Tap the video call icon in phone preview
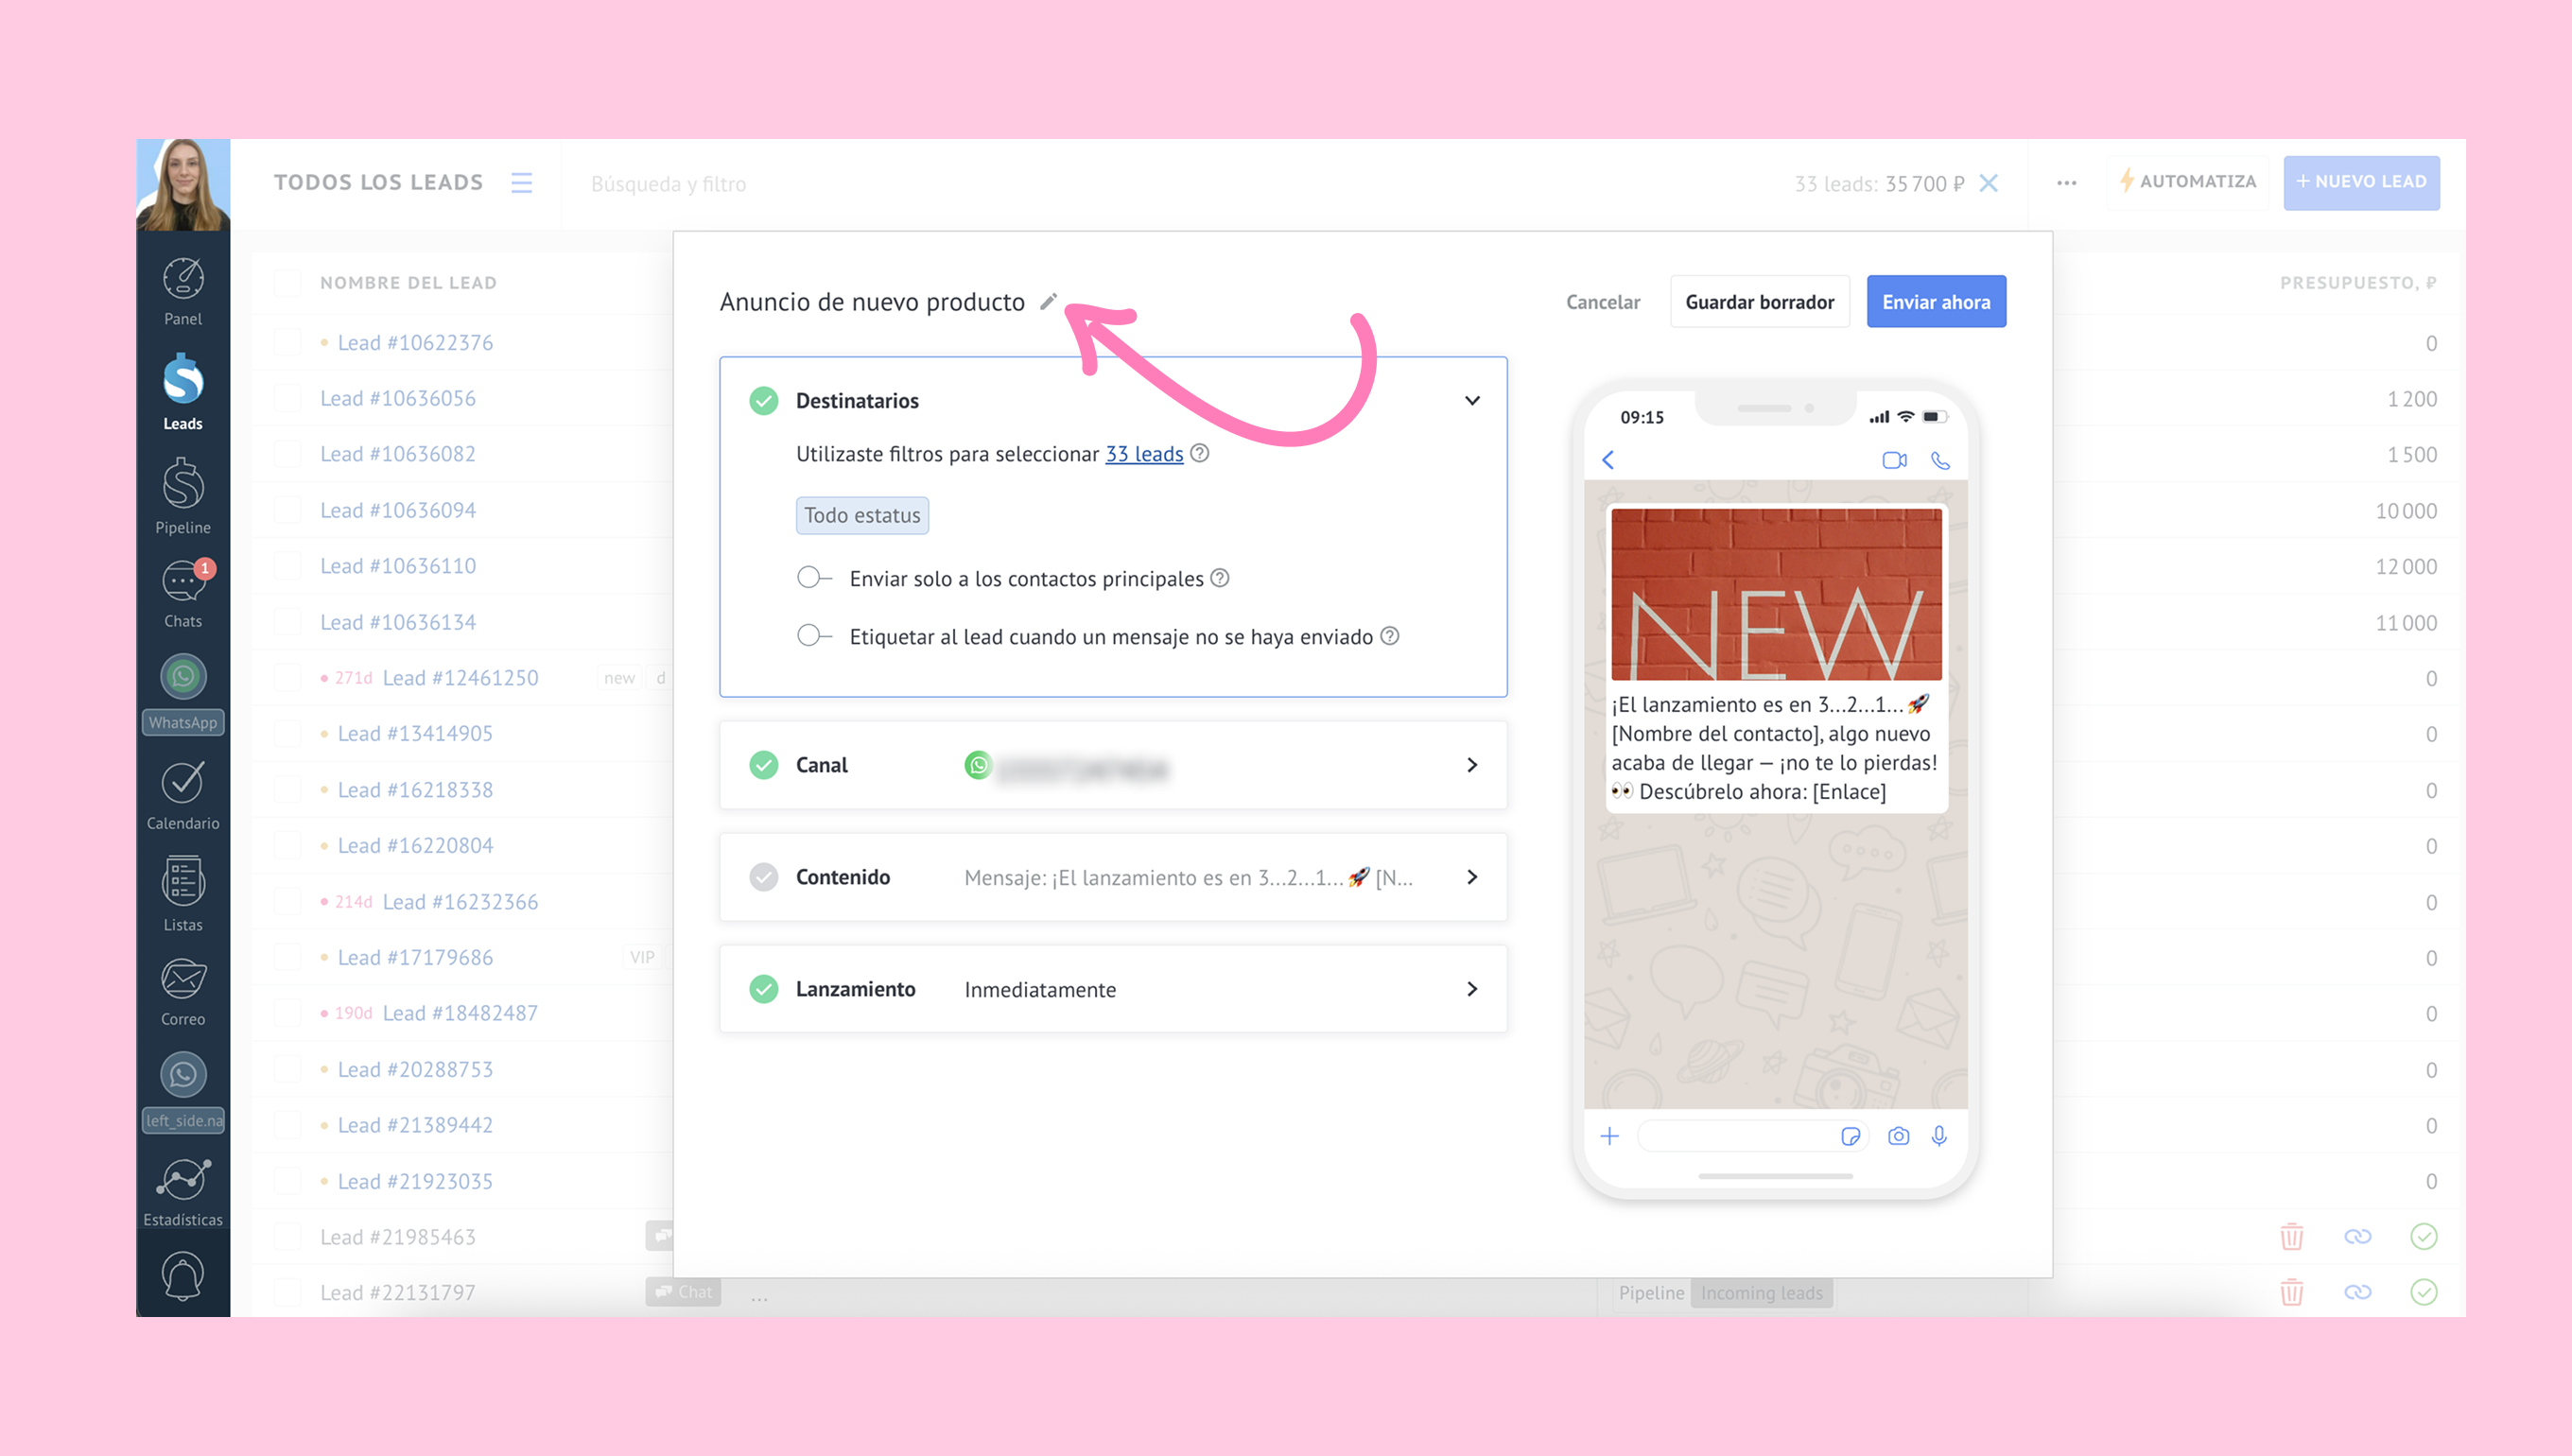 coord(1894,460)
